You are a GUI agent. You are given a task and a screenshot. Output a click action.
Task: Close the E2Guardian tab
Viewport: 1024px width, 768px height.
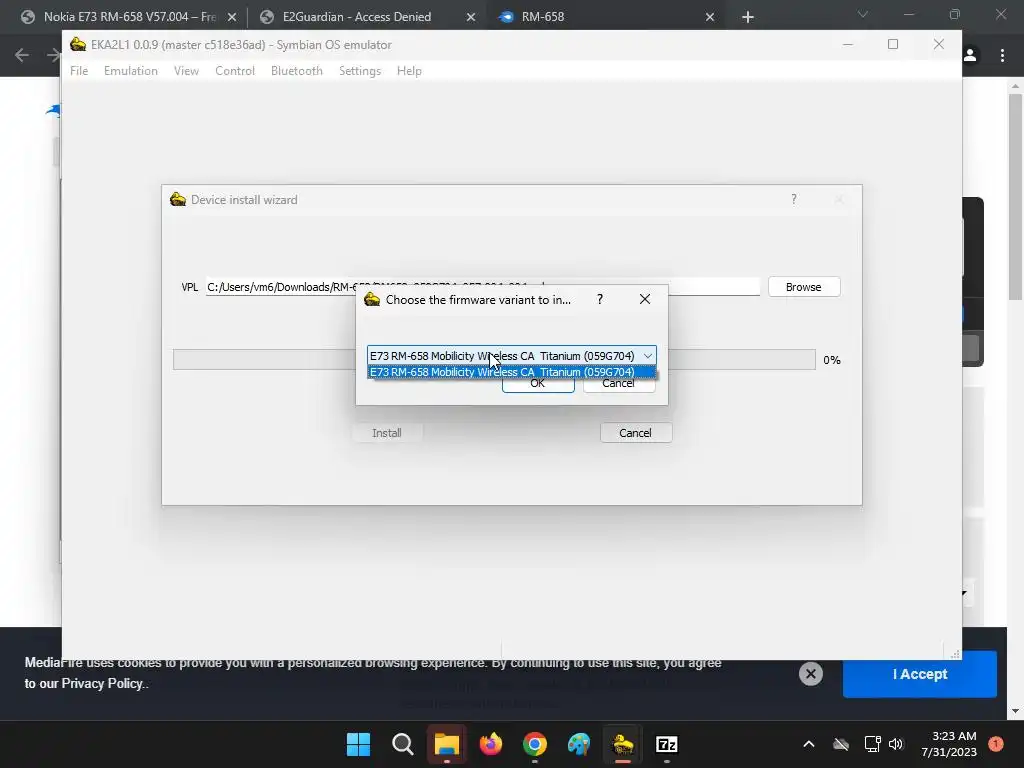point(471,17)
